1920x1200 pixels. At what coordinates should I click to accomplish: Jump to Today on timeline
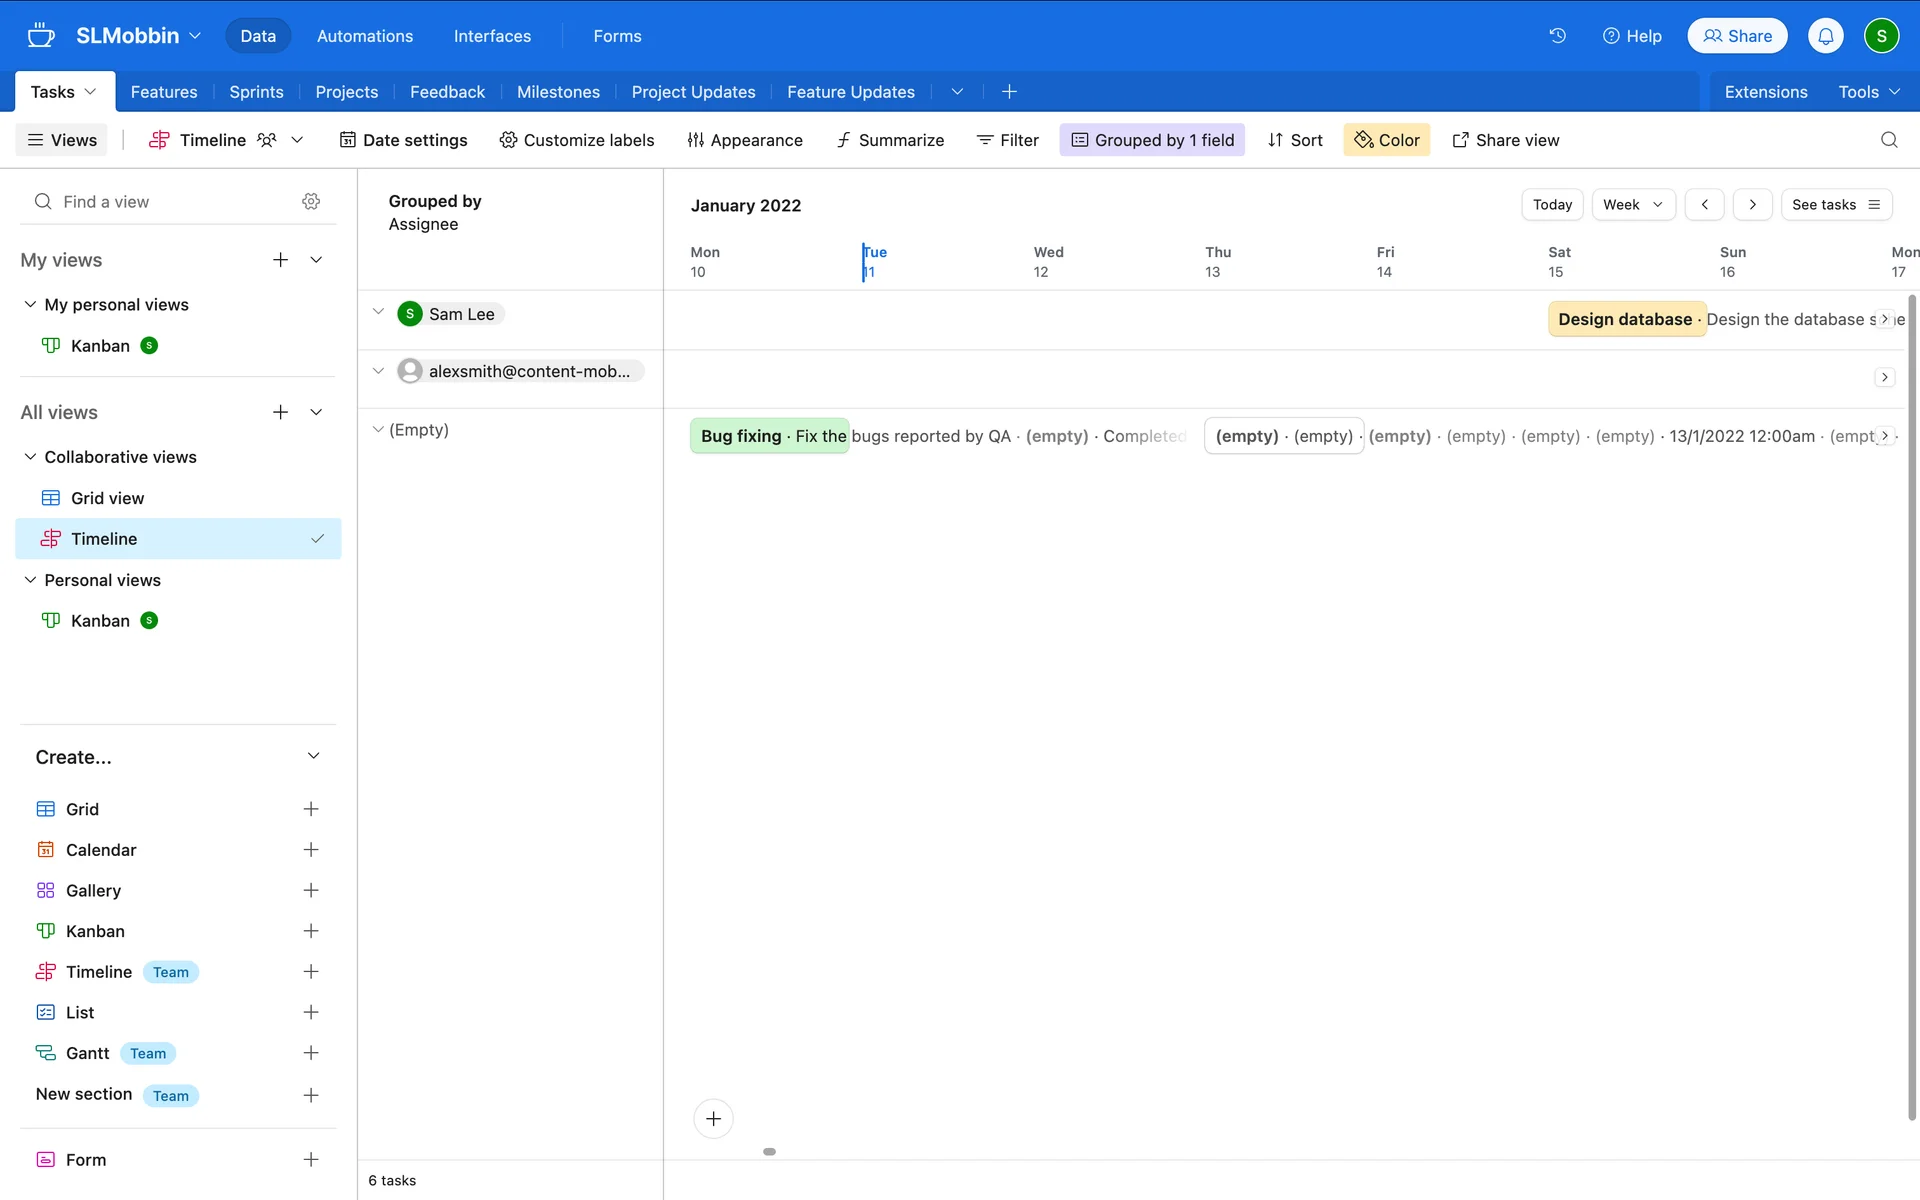click(x=1552, y=205)
